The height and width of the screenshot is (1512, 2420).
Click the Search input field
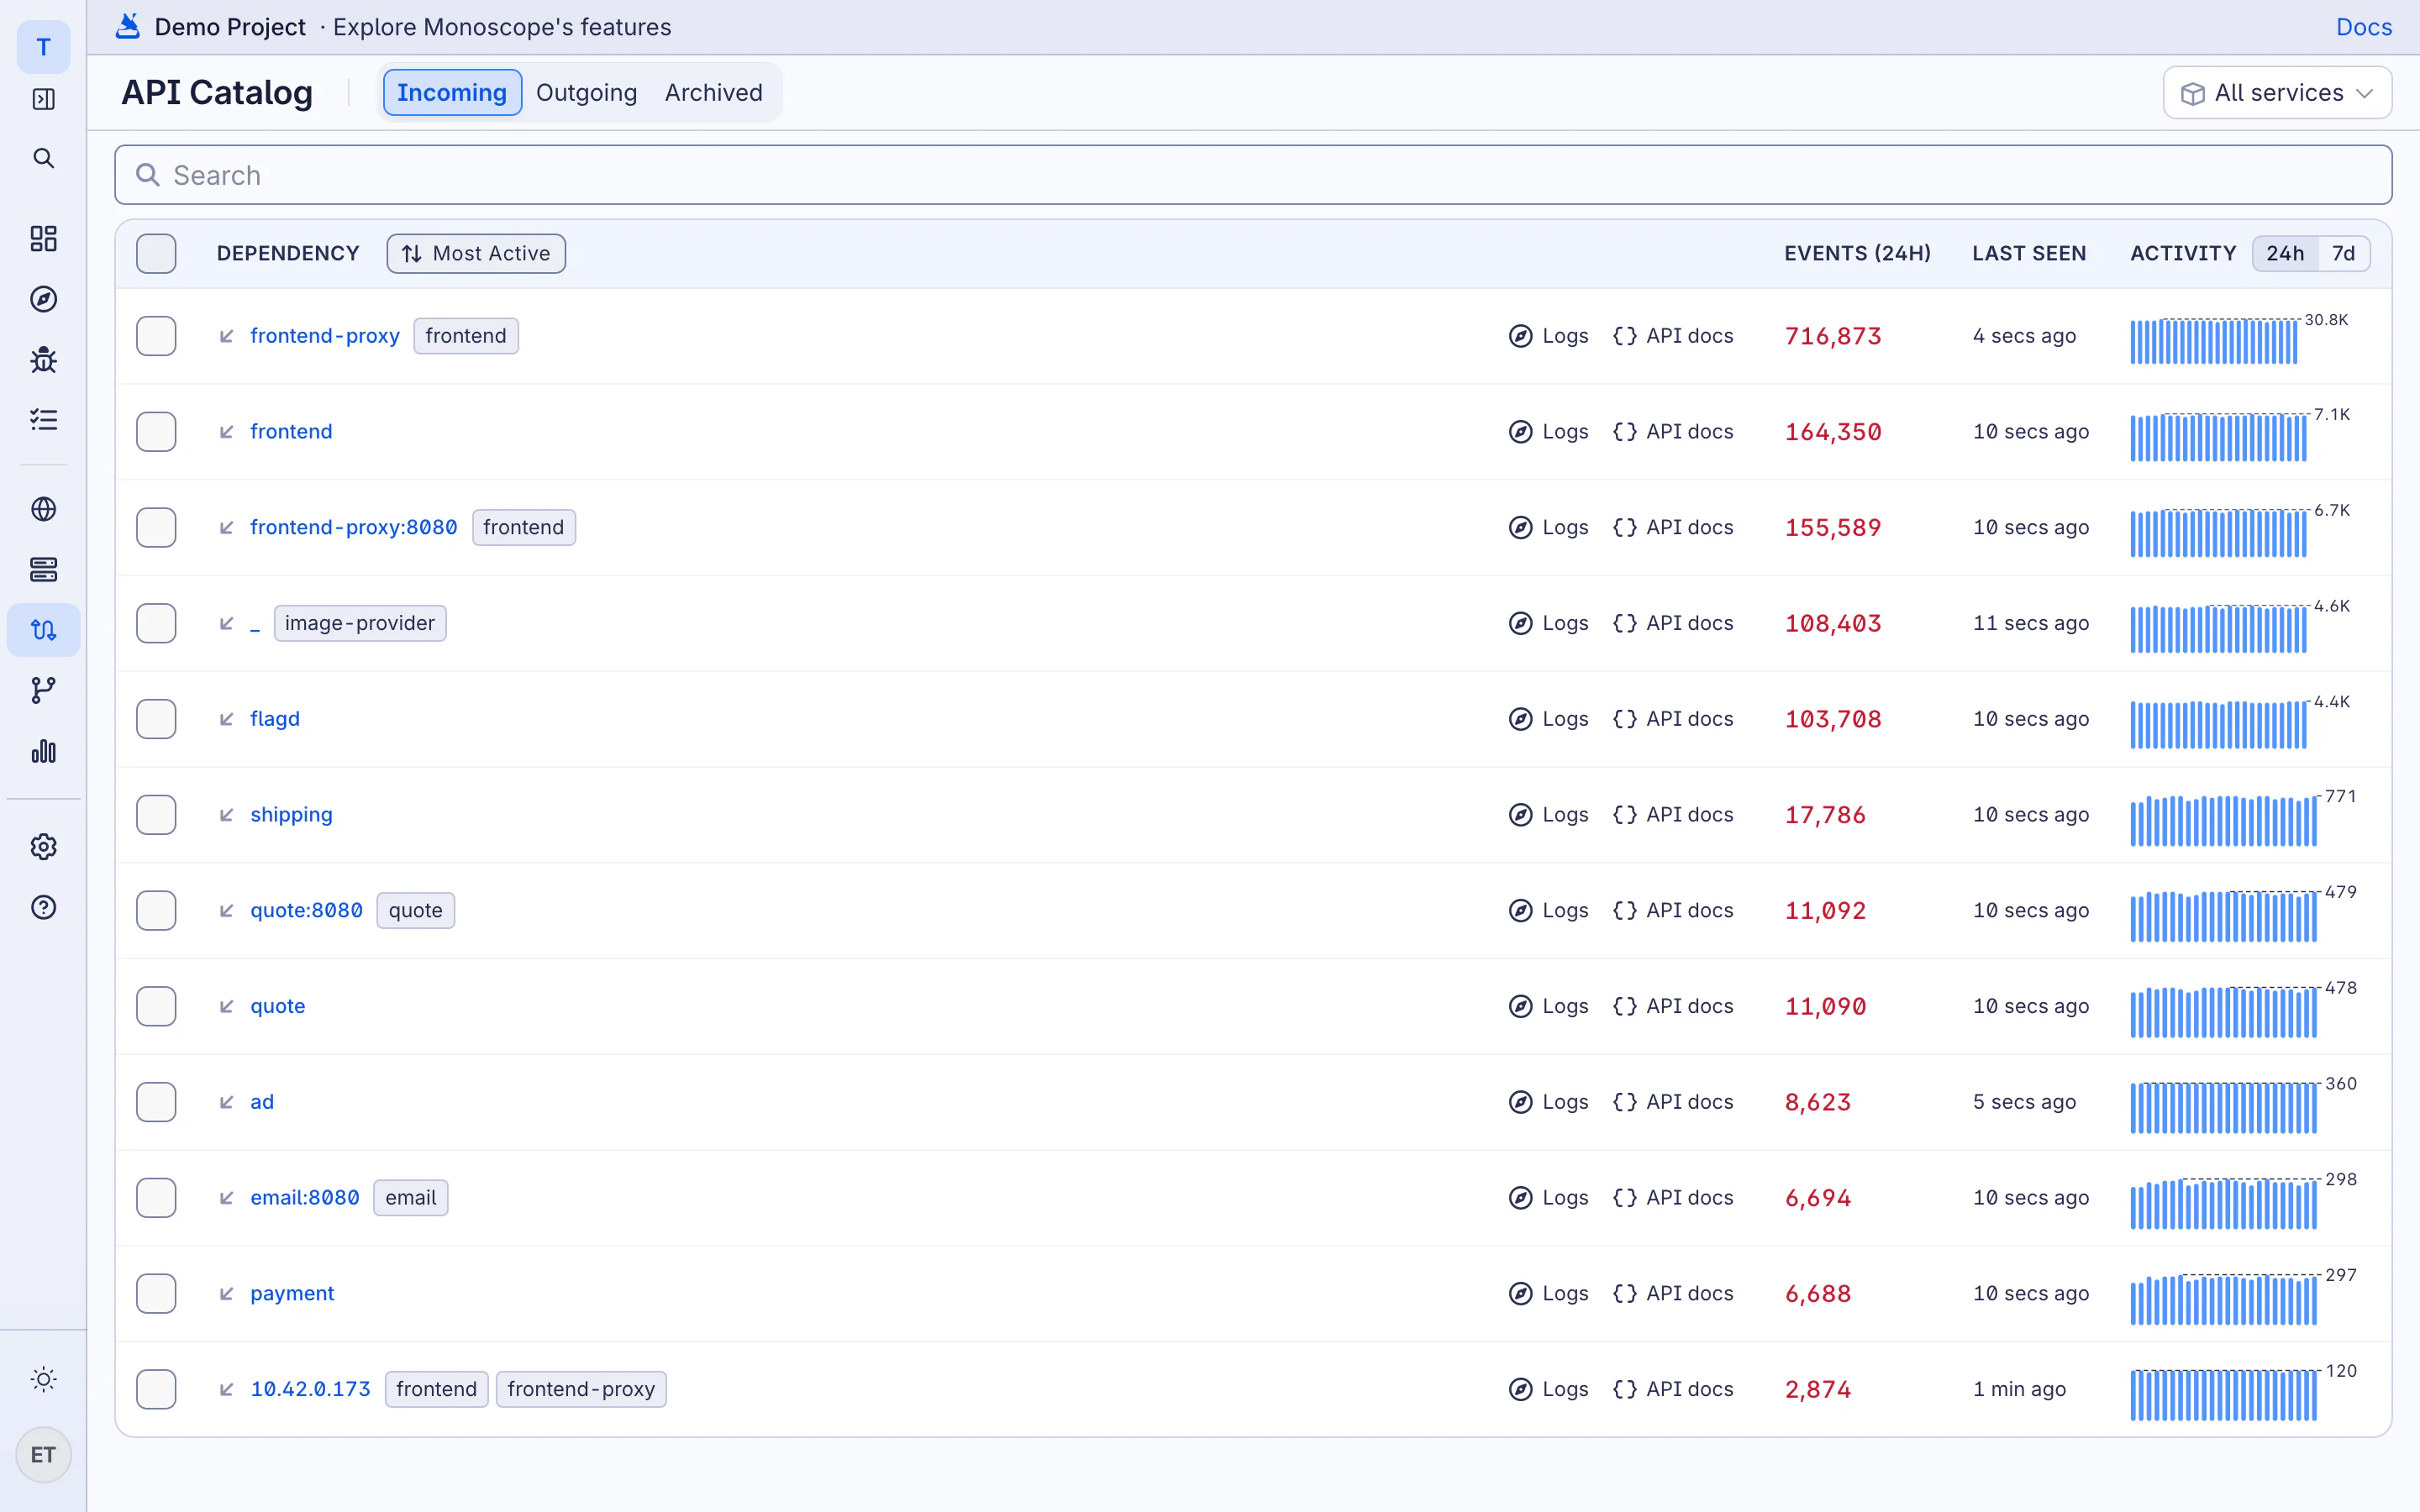point(1253,175)
